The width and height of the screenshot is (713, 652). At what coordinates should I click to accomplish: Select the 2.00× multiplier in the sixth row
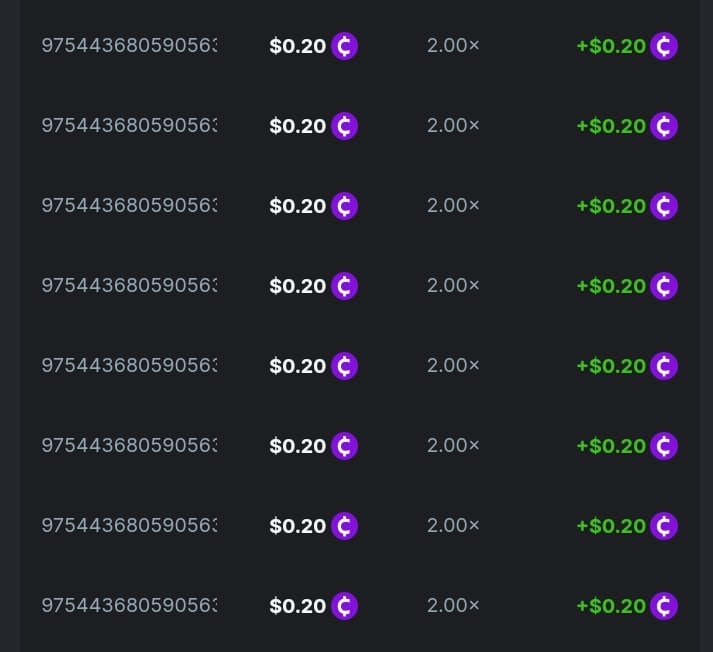pos(453,446)
